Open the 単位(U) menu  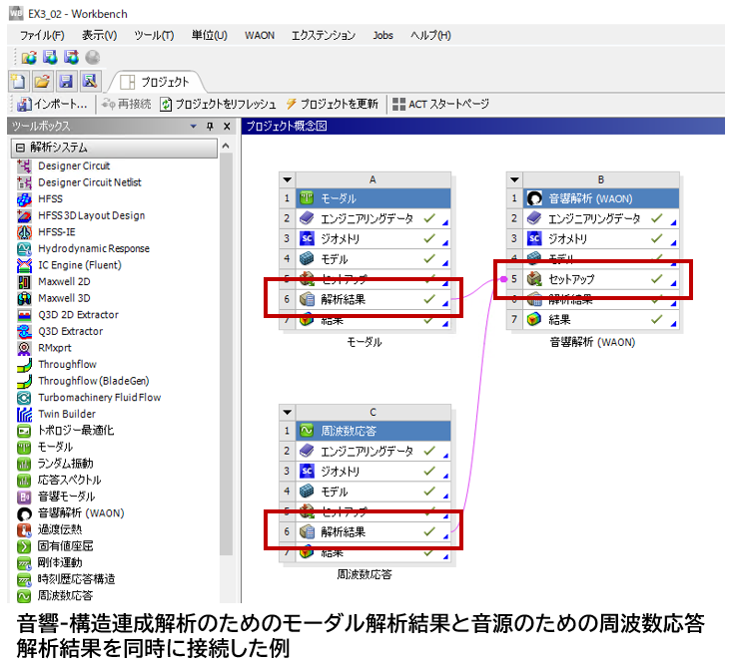pos(209,35)
